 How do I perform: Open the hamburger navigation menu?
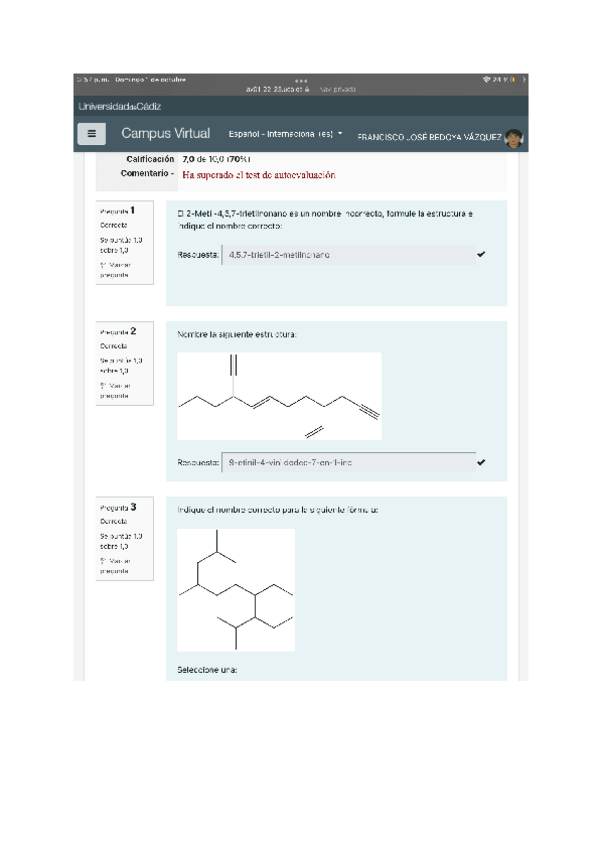(x=92, y=134)
